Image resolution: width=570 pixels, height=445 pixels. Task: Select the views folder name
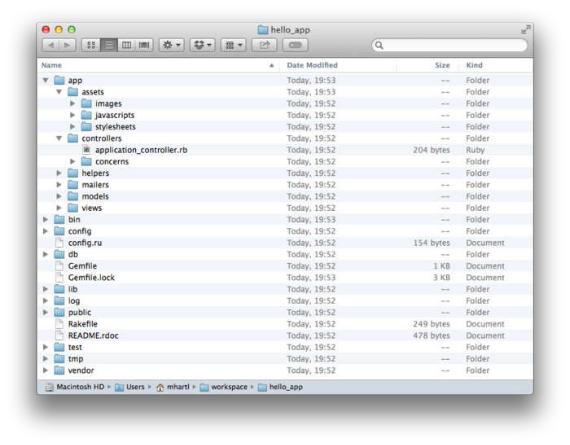tap(92, 208)
